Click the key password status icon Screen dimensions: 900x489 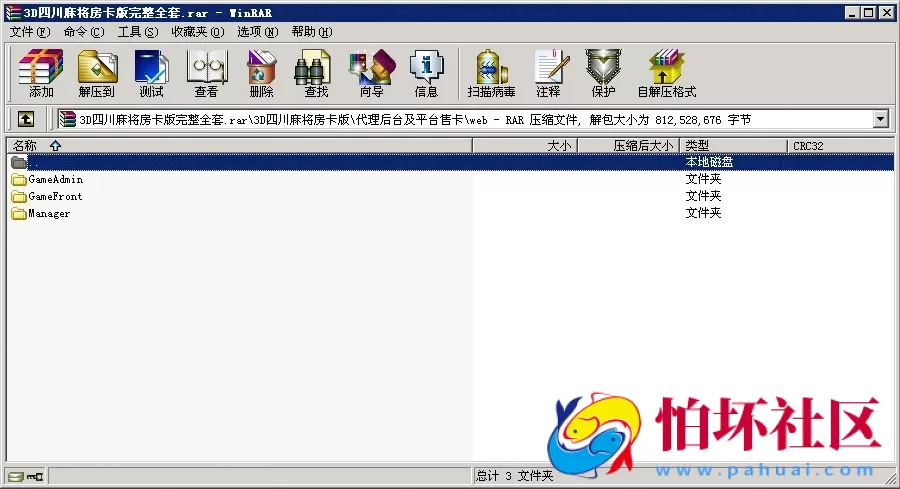(35, 476)
